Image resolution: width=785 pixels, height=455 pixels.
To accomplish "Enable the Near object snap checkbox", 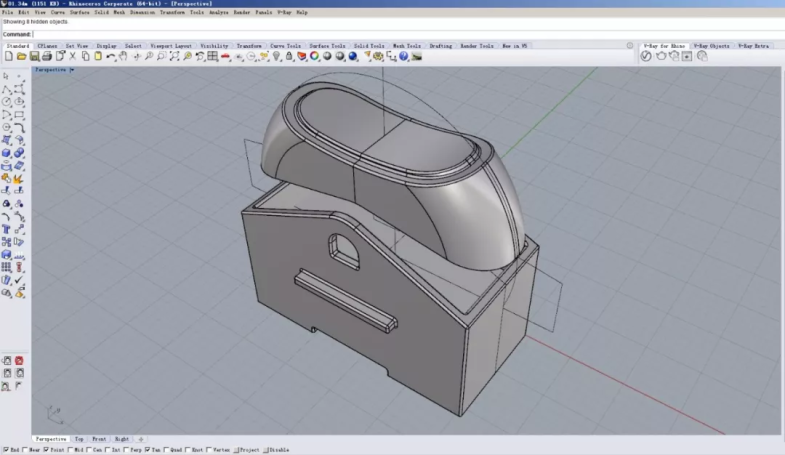I will [x=26, y=451].
